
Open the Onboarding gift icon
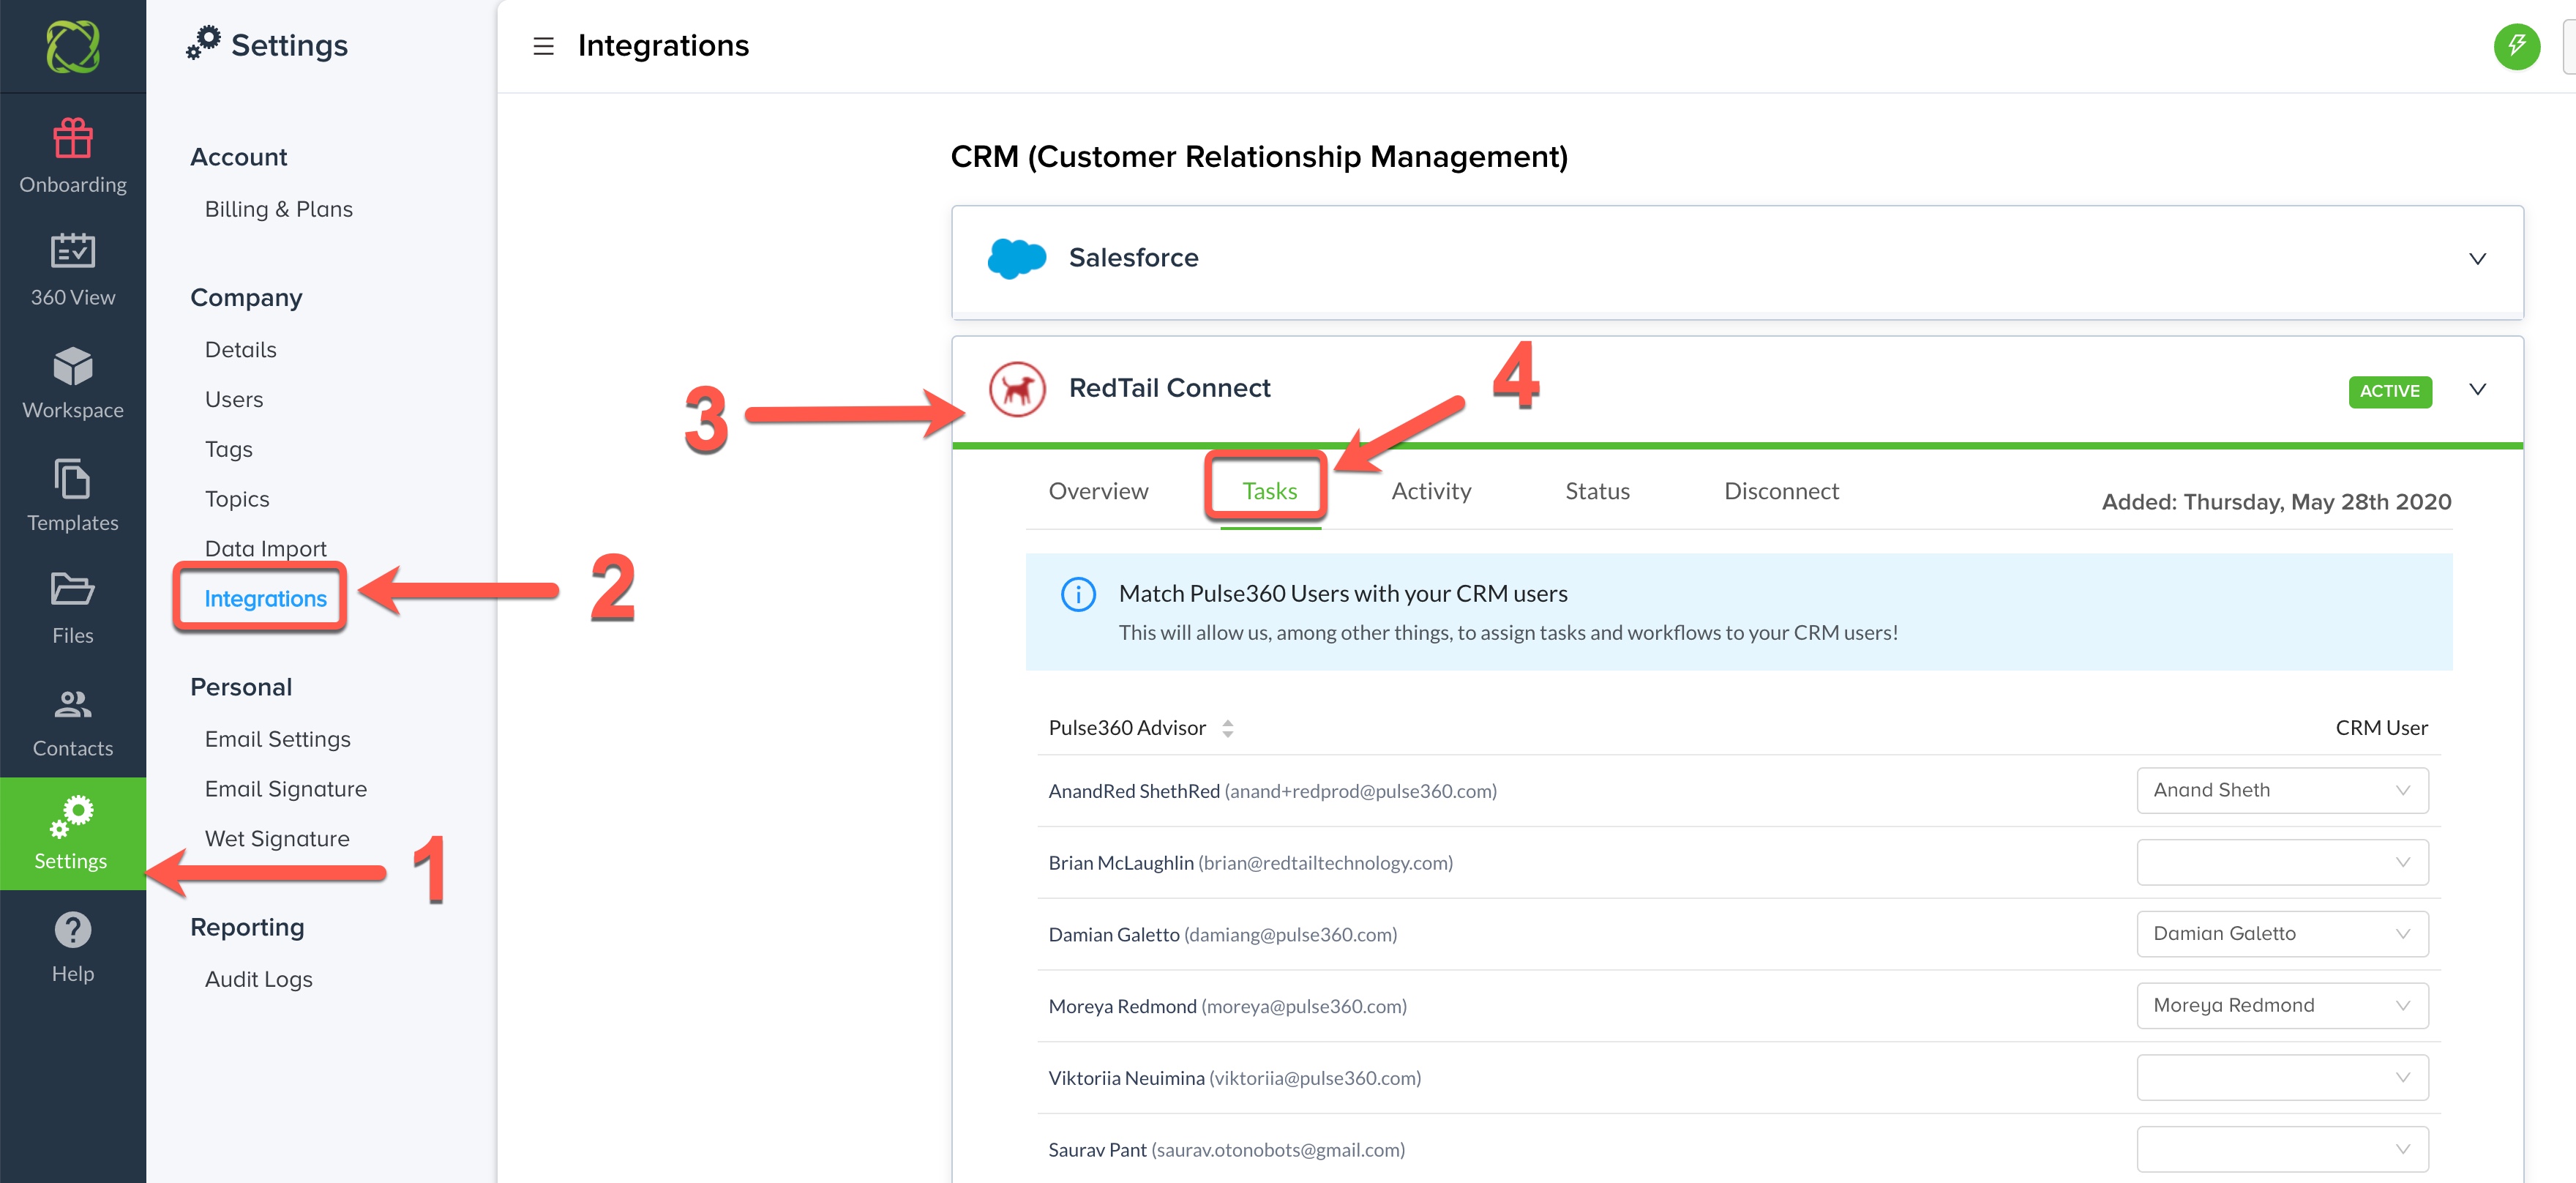click(72, 140)
